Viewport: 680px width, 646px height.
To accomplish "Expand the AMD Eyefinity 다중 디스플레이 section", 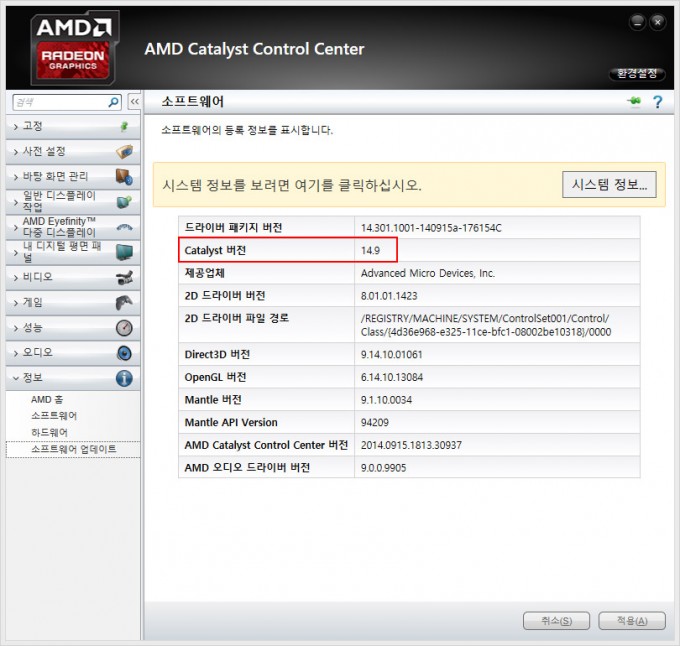I will (59, 226).
